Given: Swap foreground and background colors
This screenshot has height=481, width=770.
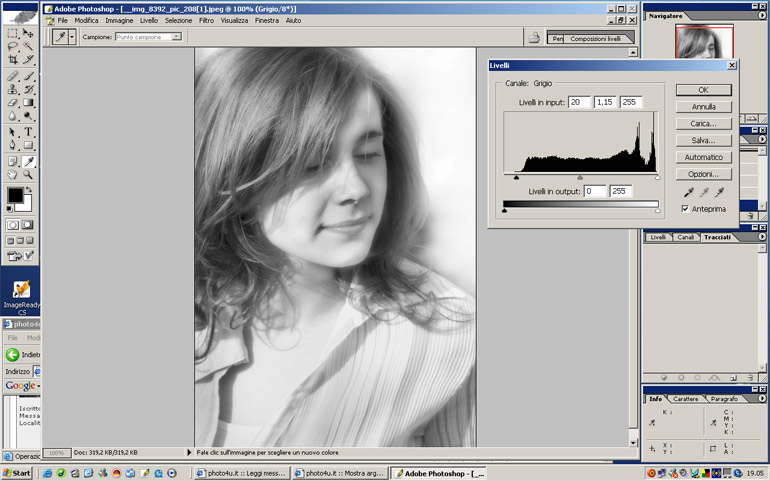Looking at the screenshot, I should 28,190.
